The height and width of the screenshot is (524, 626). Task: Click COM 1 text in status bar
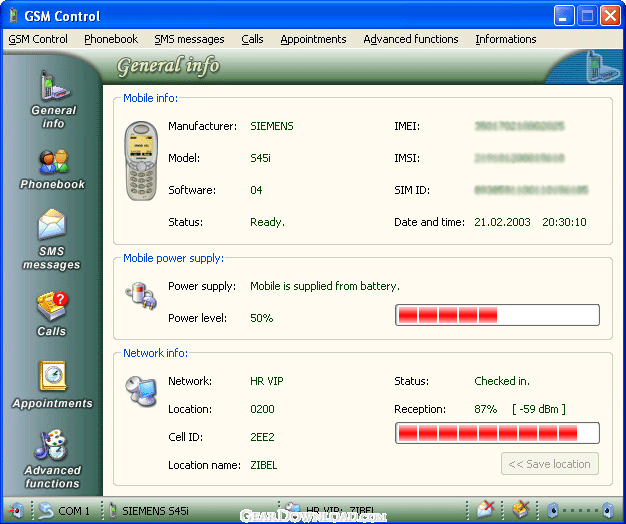coord(74,511)
